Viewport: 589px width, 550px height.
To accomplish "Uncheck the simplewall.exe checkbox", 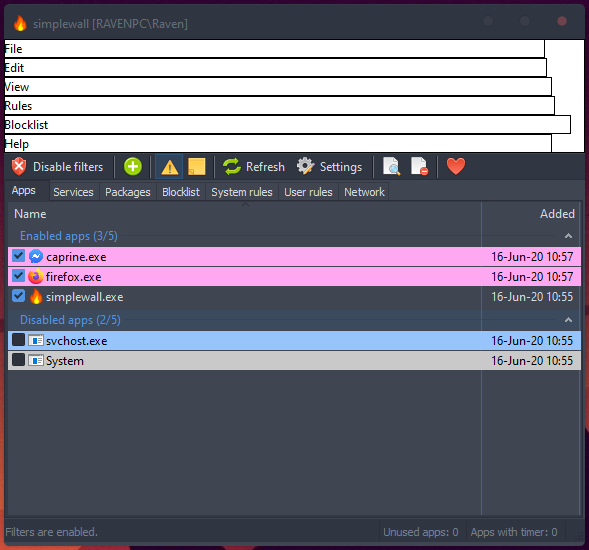I will pos(18,296).
